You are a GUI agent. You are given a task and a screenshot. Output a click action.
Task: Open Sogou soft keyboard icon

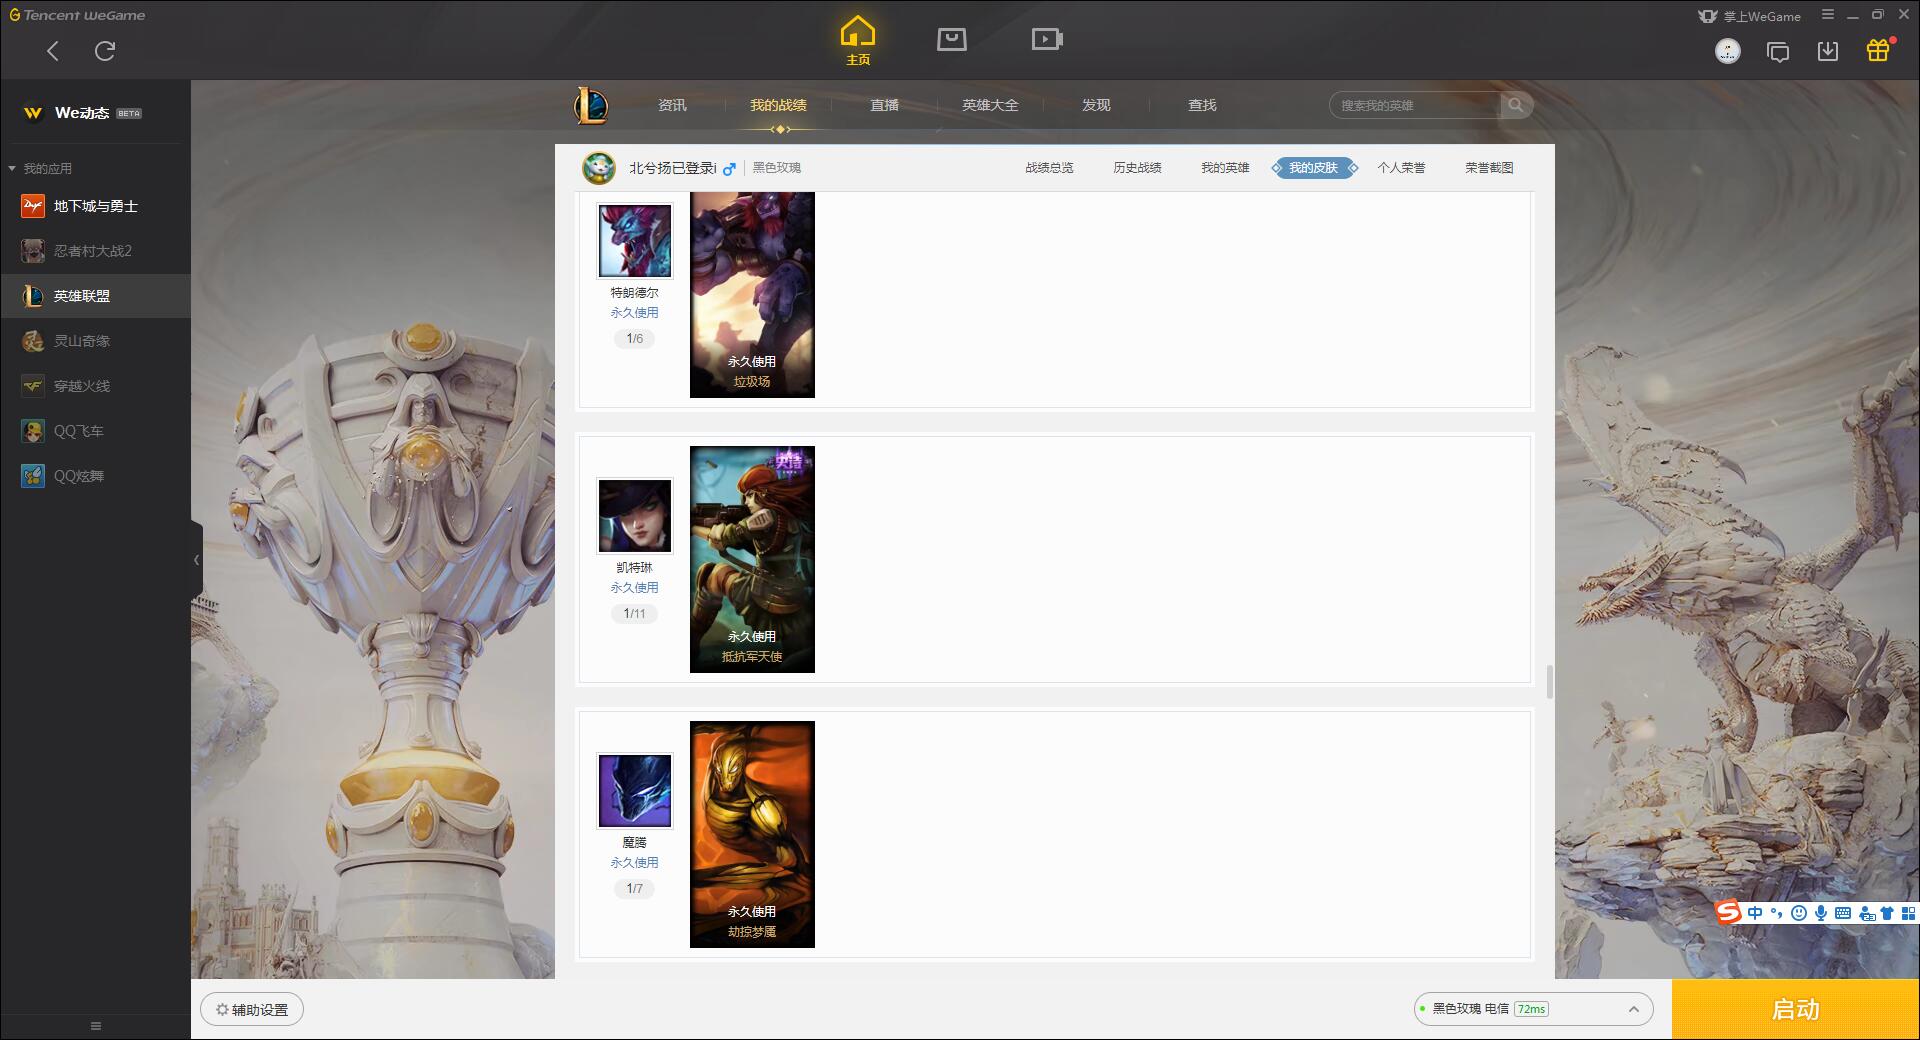coord(1843,913)
